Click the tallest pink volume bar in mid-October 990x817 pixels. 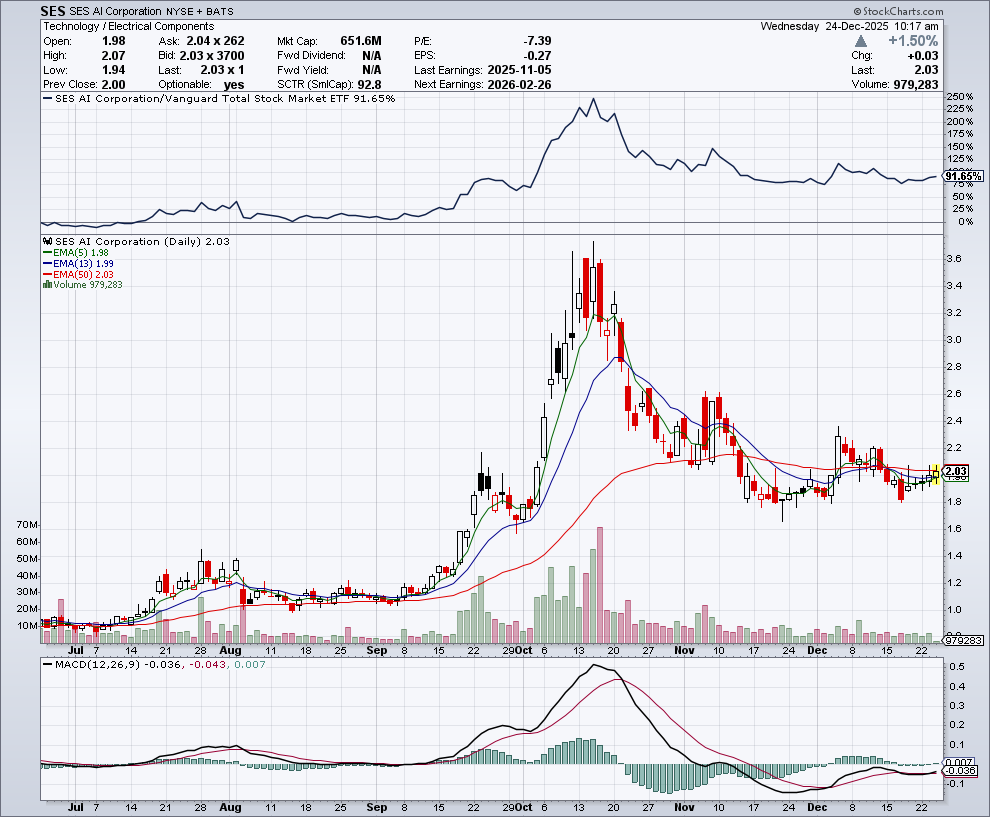(x=600, y=585)
